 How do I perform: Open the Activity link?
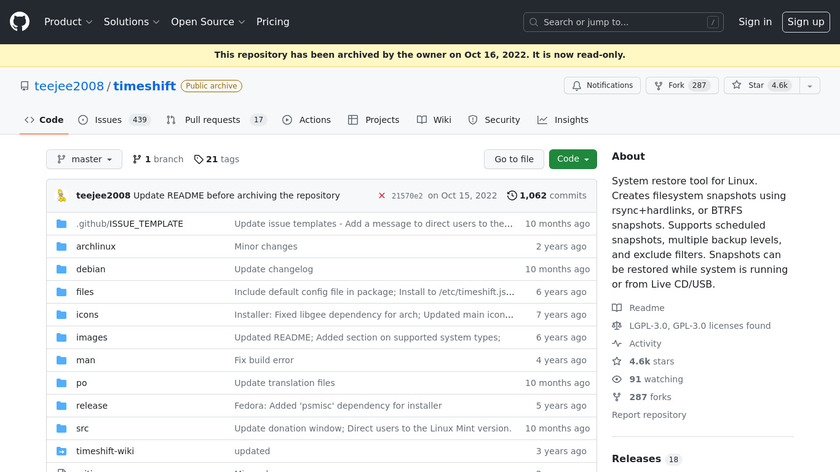point(636,343)
